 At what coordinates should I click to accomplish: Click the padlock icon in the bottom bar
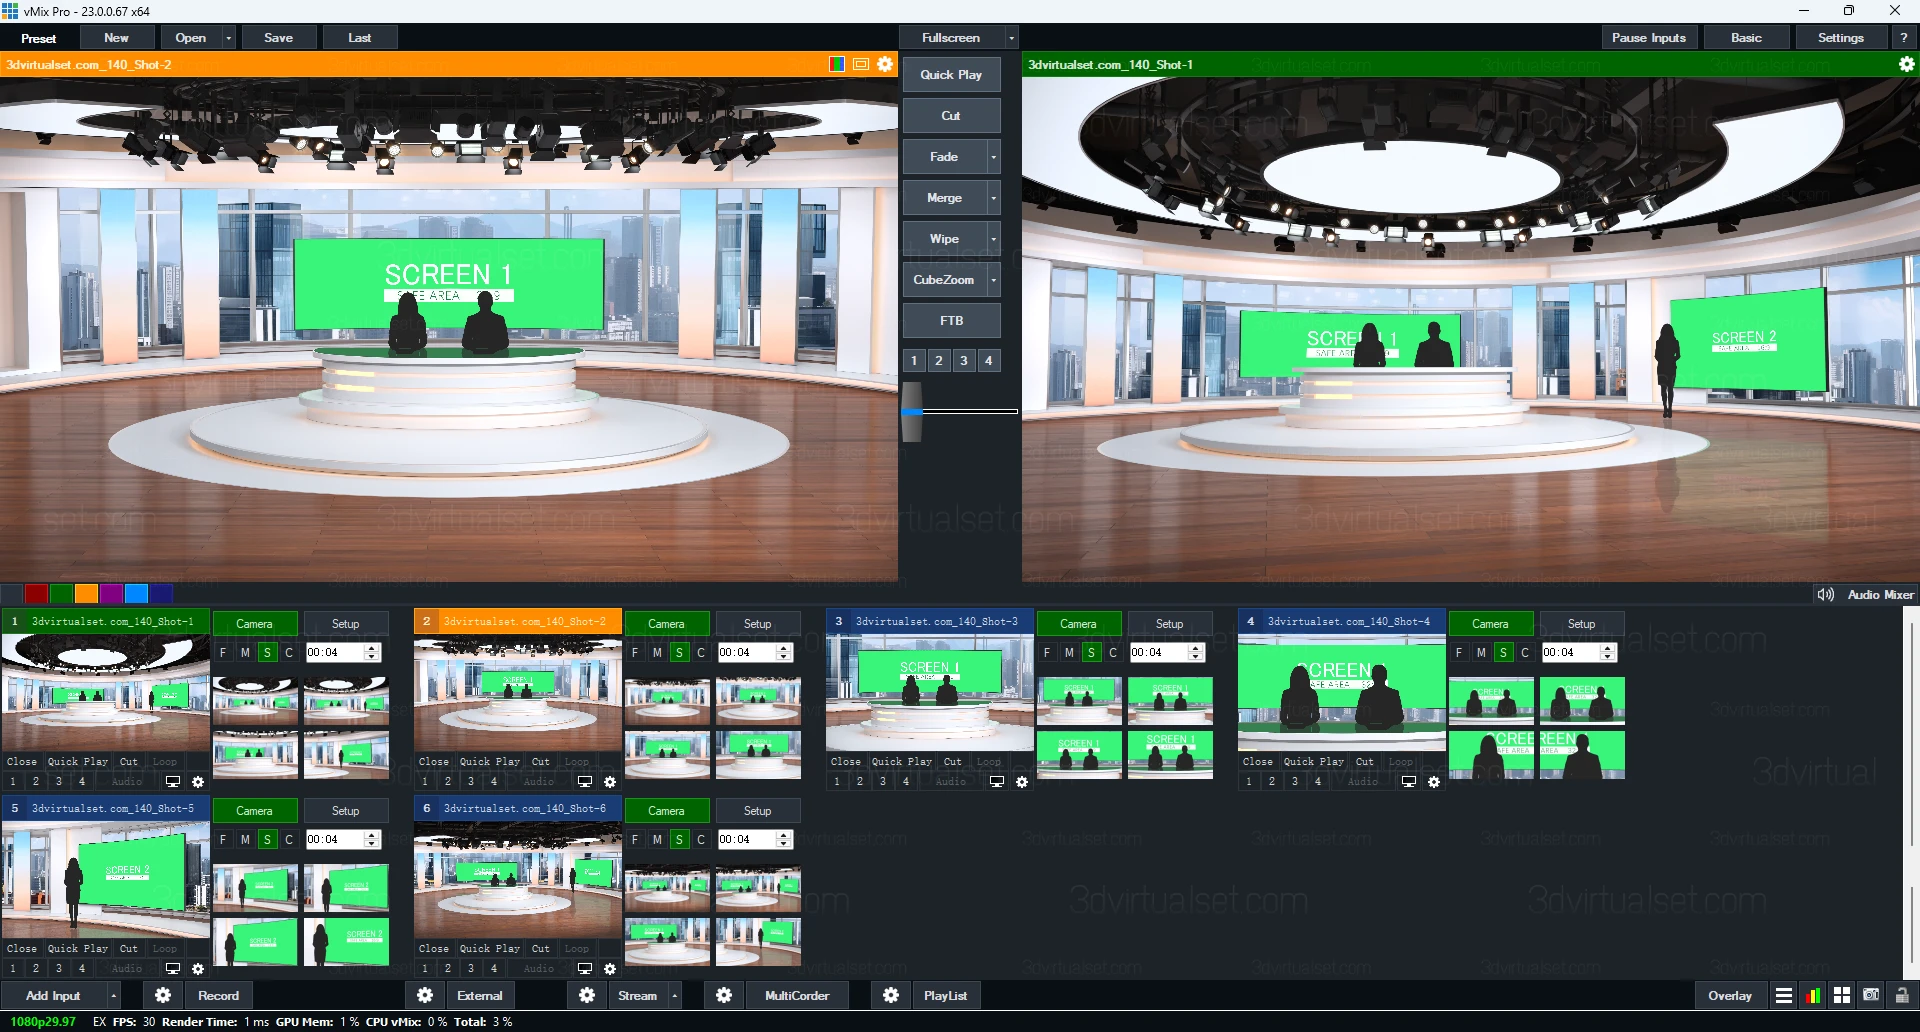(1902, 996)
